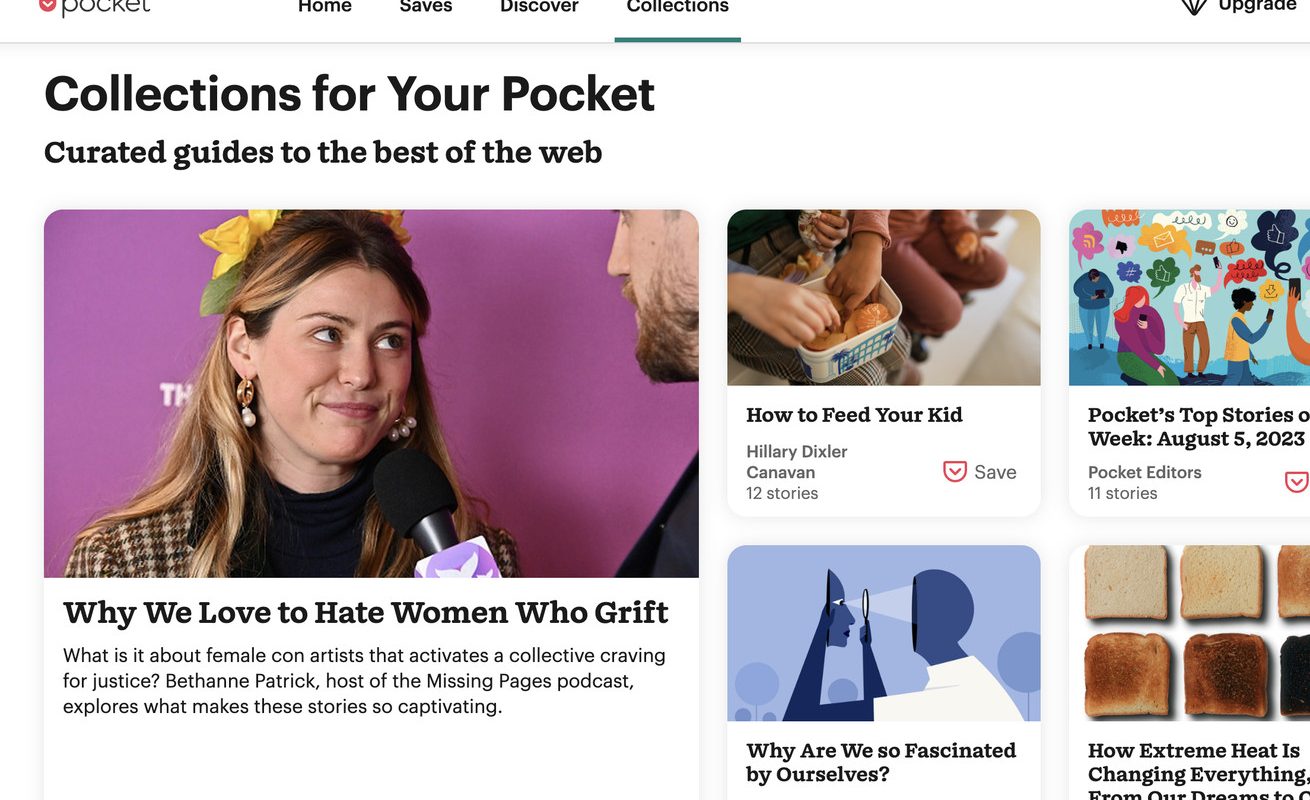
Task: Click the kids' snack box thumbnail
Action: pyautogui.click(x=884, y=297)
